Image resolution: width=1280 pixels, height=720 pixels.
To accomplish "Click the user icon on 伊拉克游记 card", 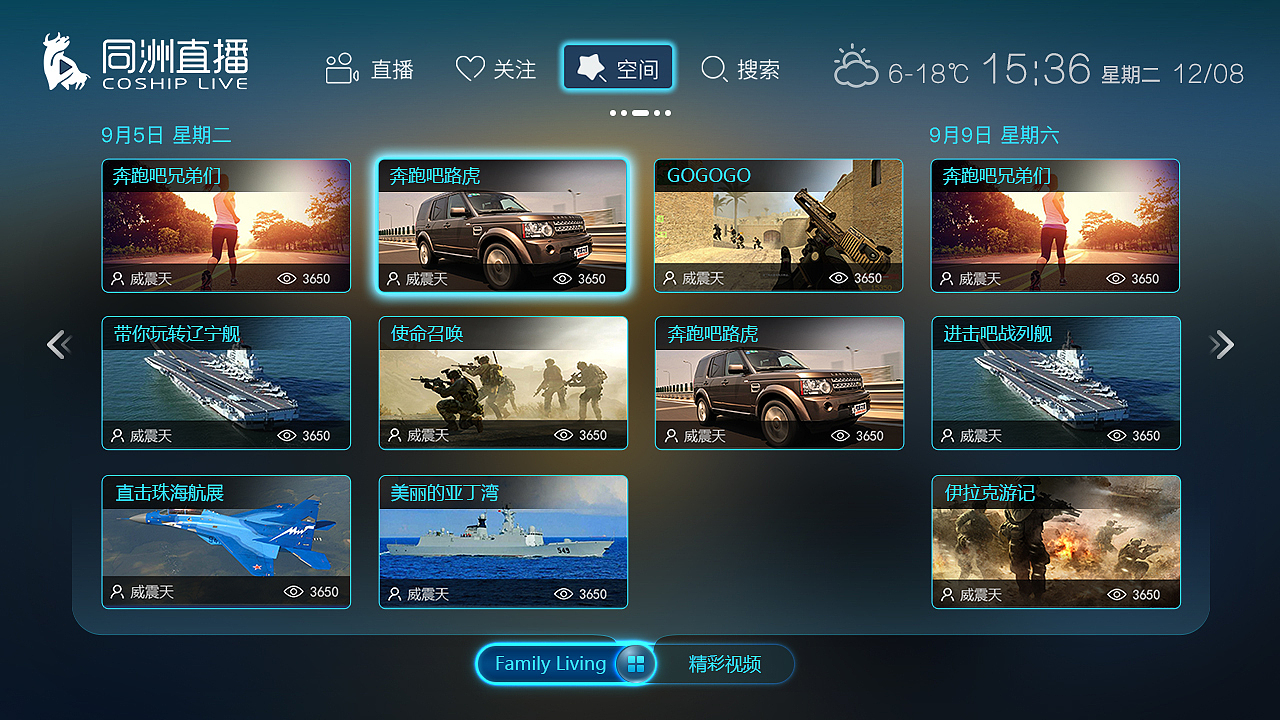I will [x=947, y=594].
